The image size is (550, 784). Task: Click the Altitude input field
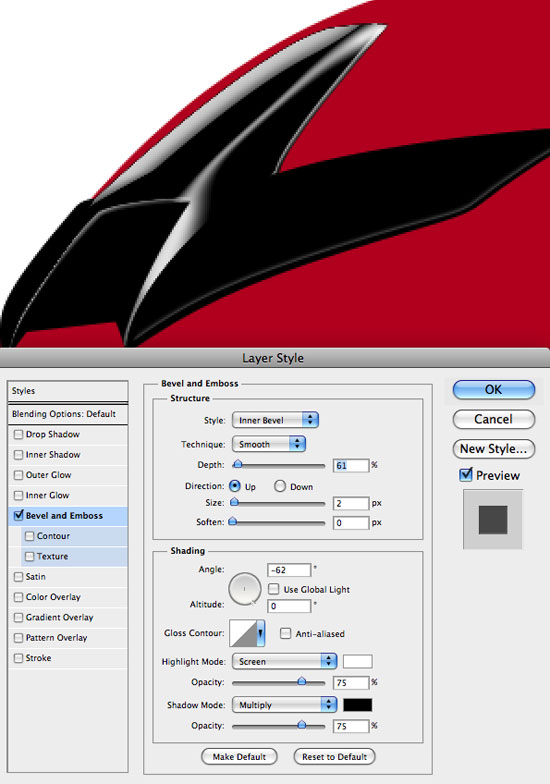pyautogui.click(x=289, y=606)
